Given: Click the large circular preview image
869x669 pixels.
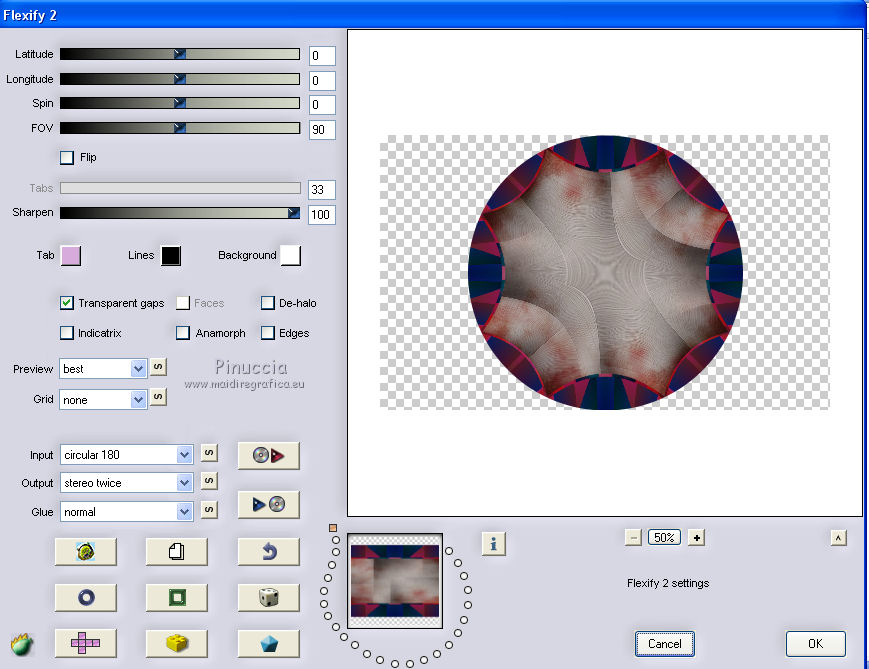Looking at the screenshot, I should [x=605, y=272].
